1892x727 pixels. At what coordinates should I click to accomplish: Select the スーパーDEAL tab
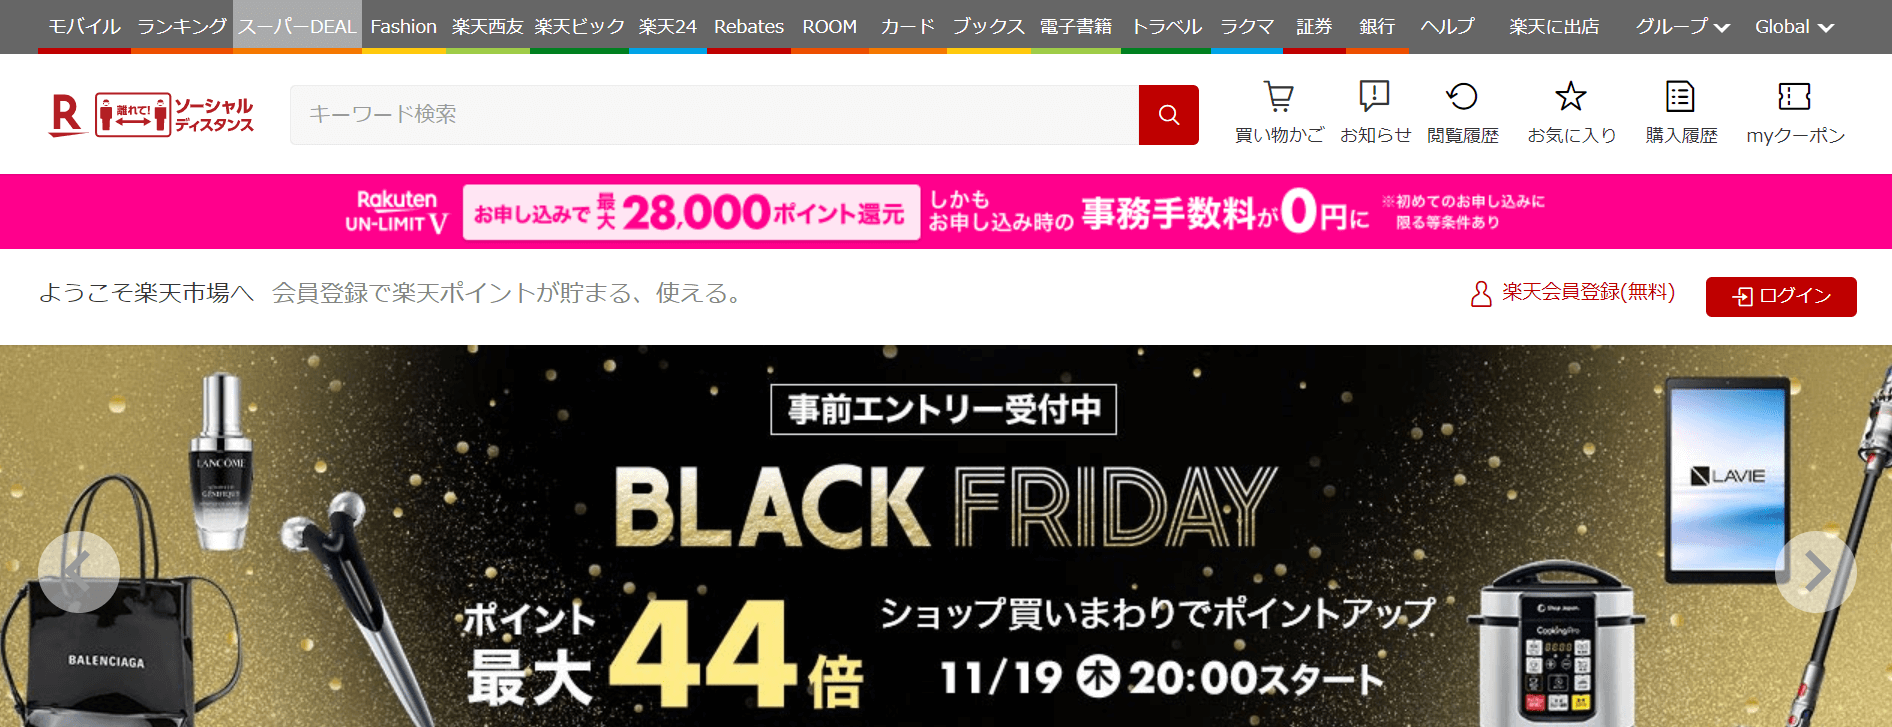pyautogui.click(x=297, y=27)
